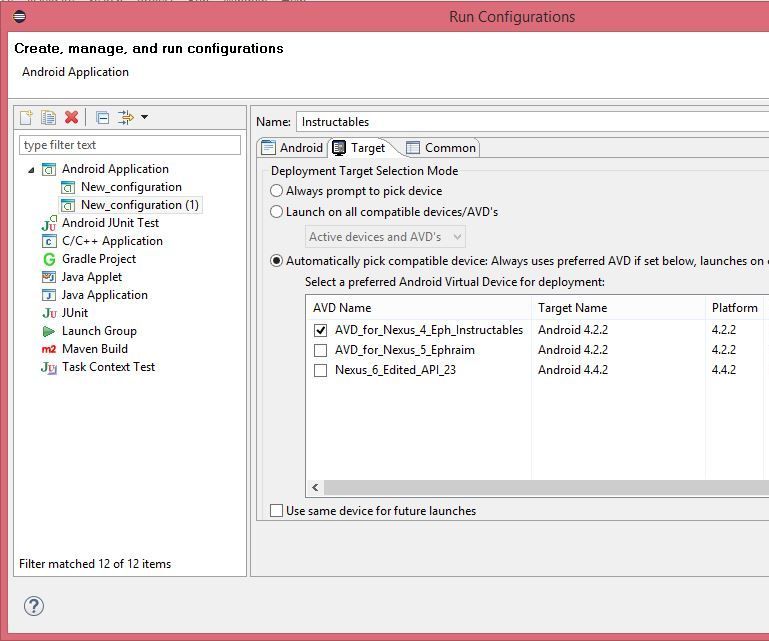Check the AVD_for_Nexus_5_Ephraim checkbox
769x641 pixels.
[x=320, y=350]
